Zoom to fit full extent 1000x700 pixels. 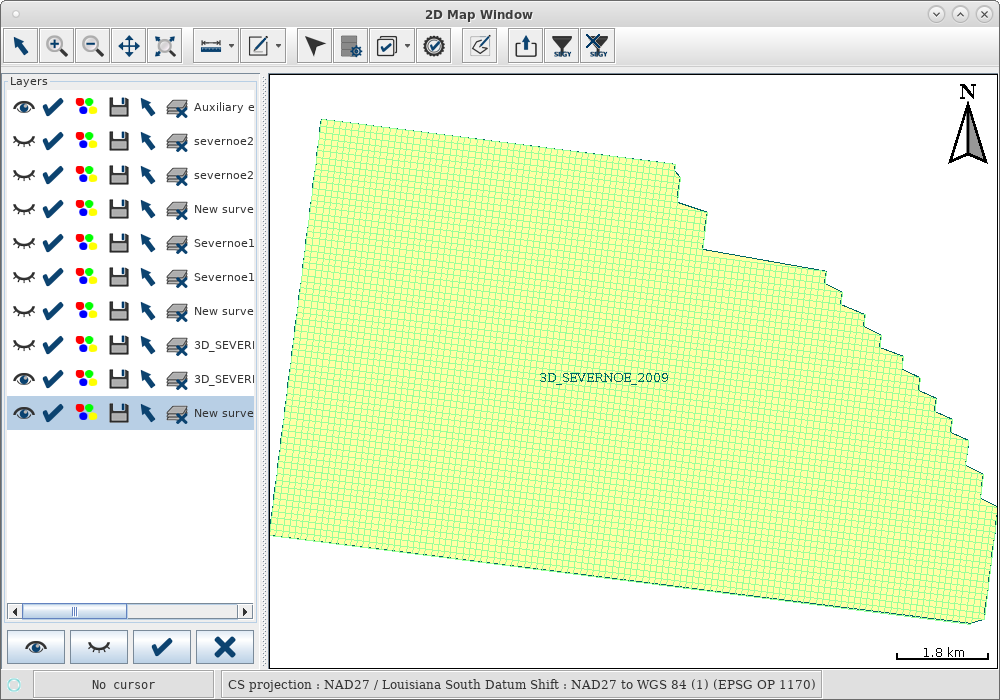pos(165,46)
